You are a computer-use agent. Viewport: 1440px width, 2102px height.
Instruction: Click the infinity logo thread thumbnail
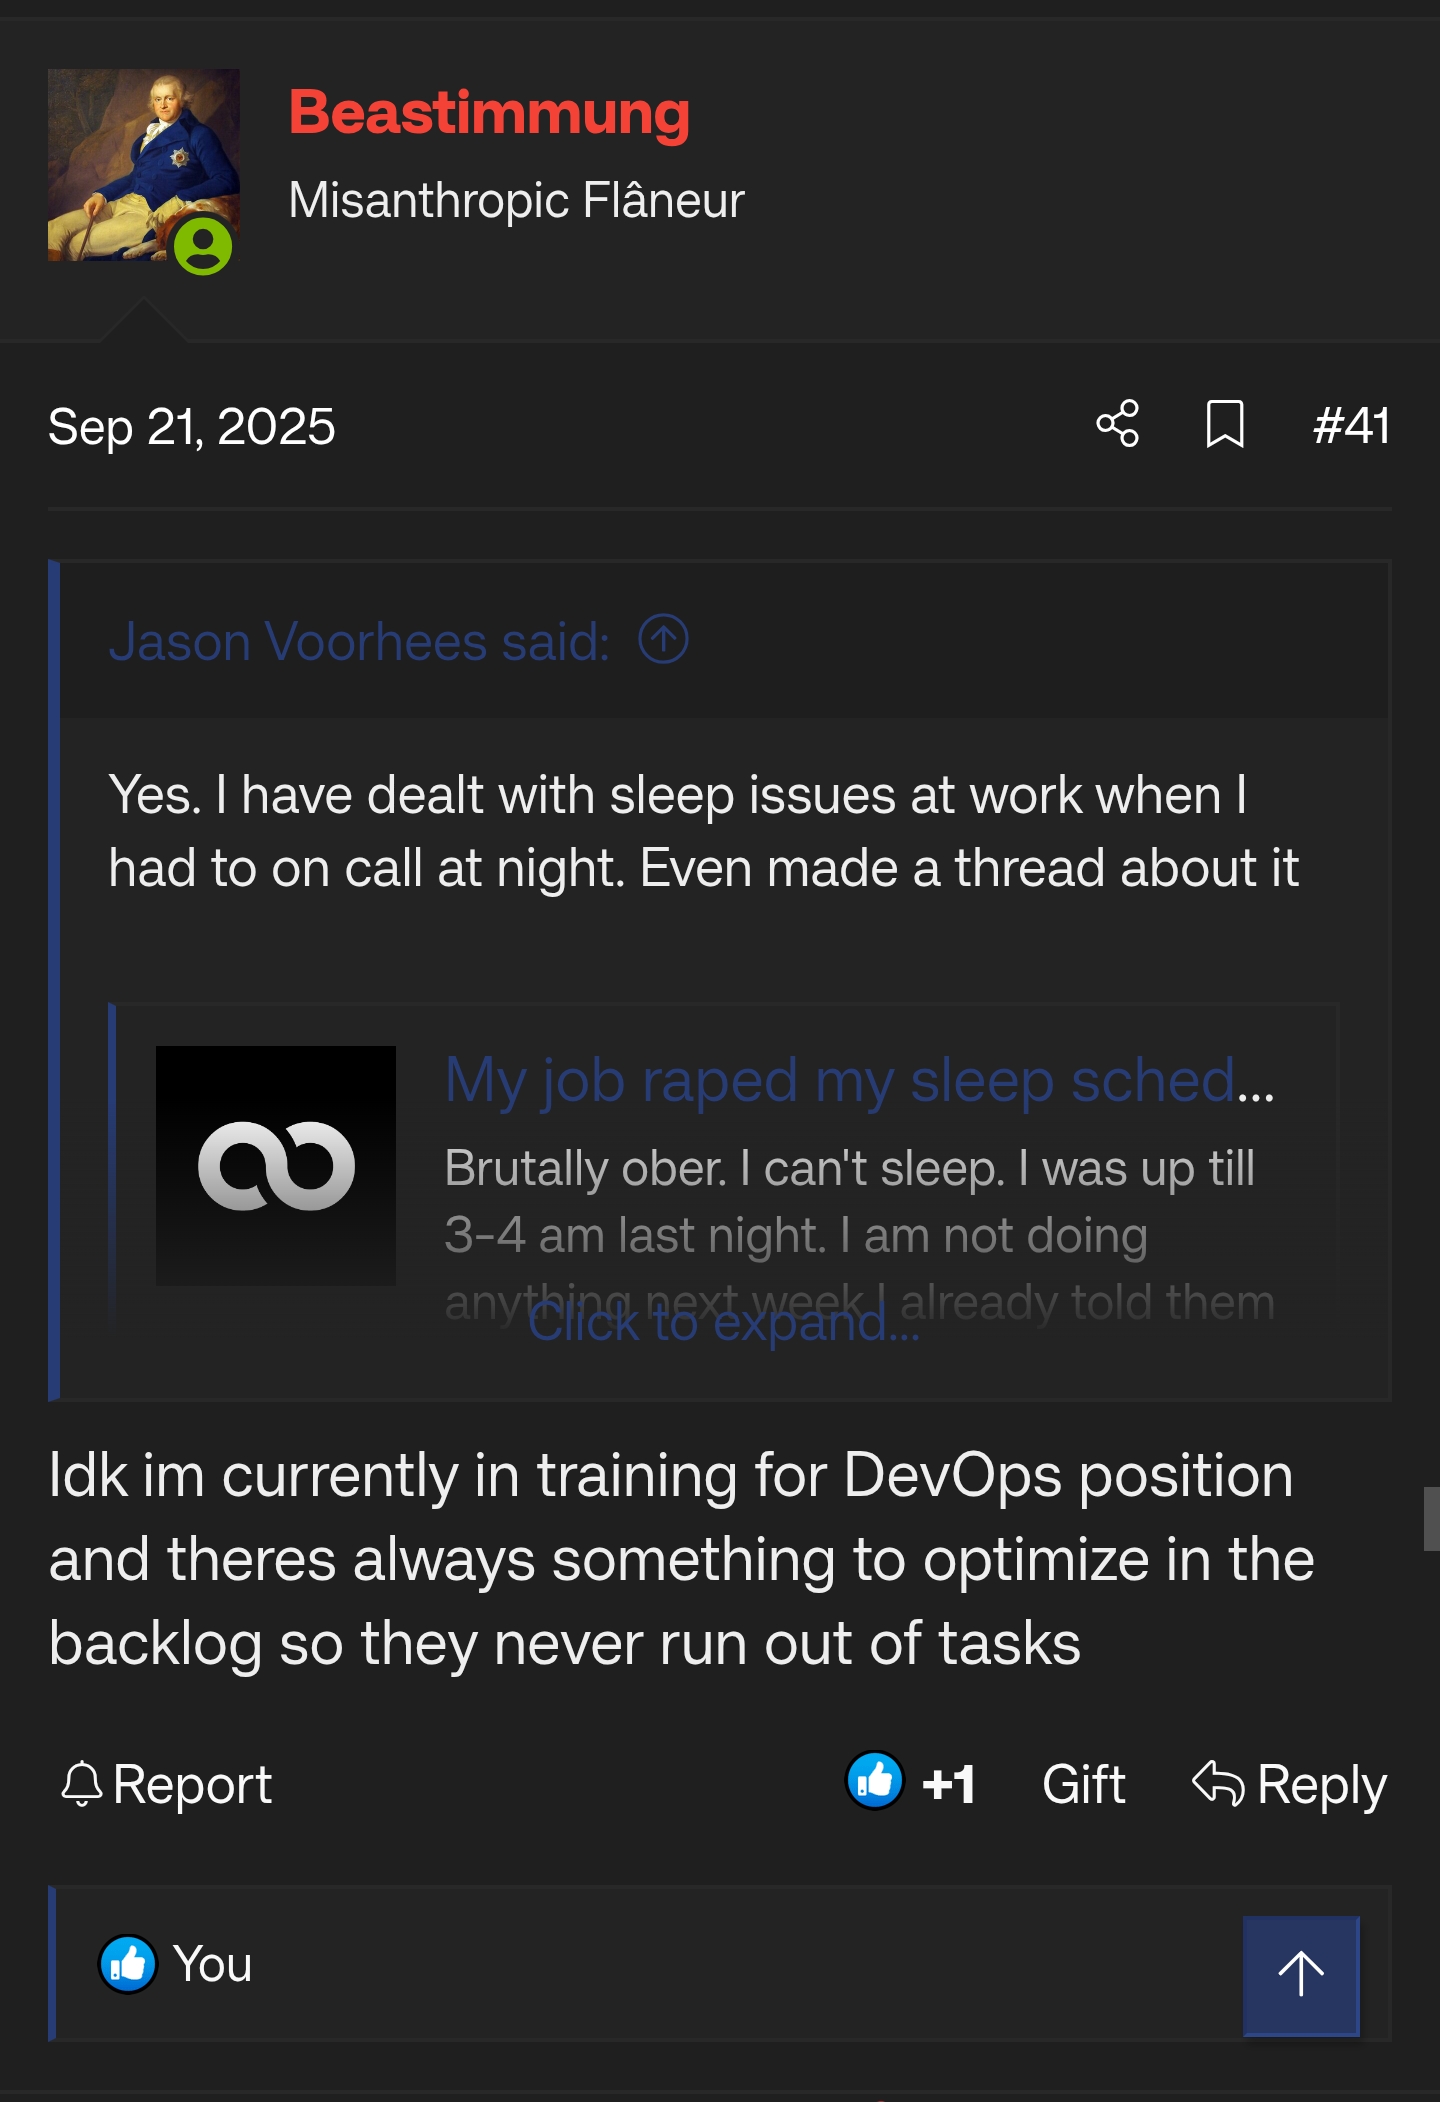pos(277,1166)
